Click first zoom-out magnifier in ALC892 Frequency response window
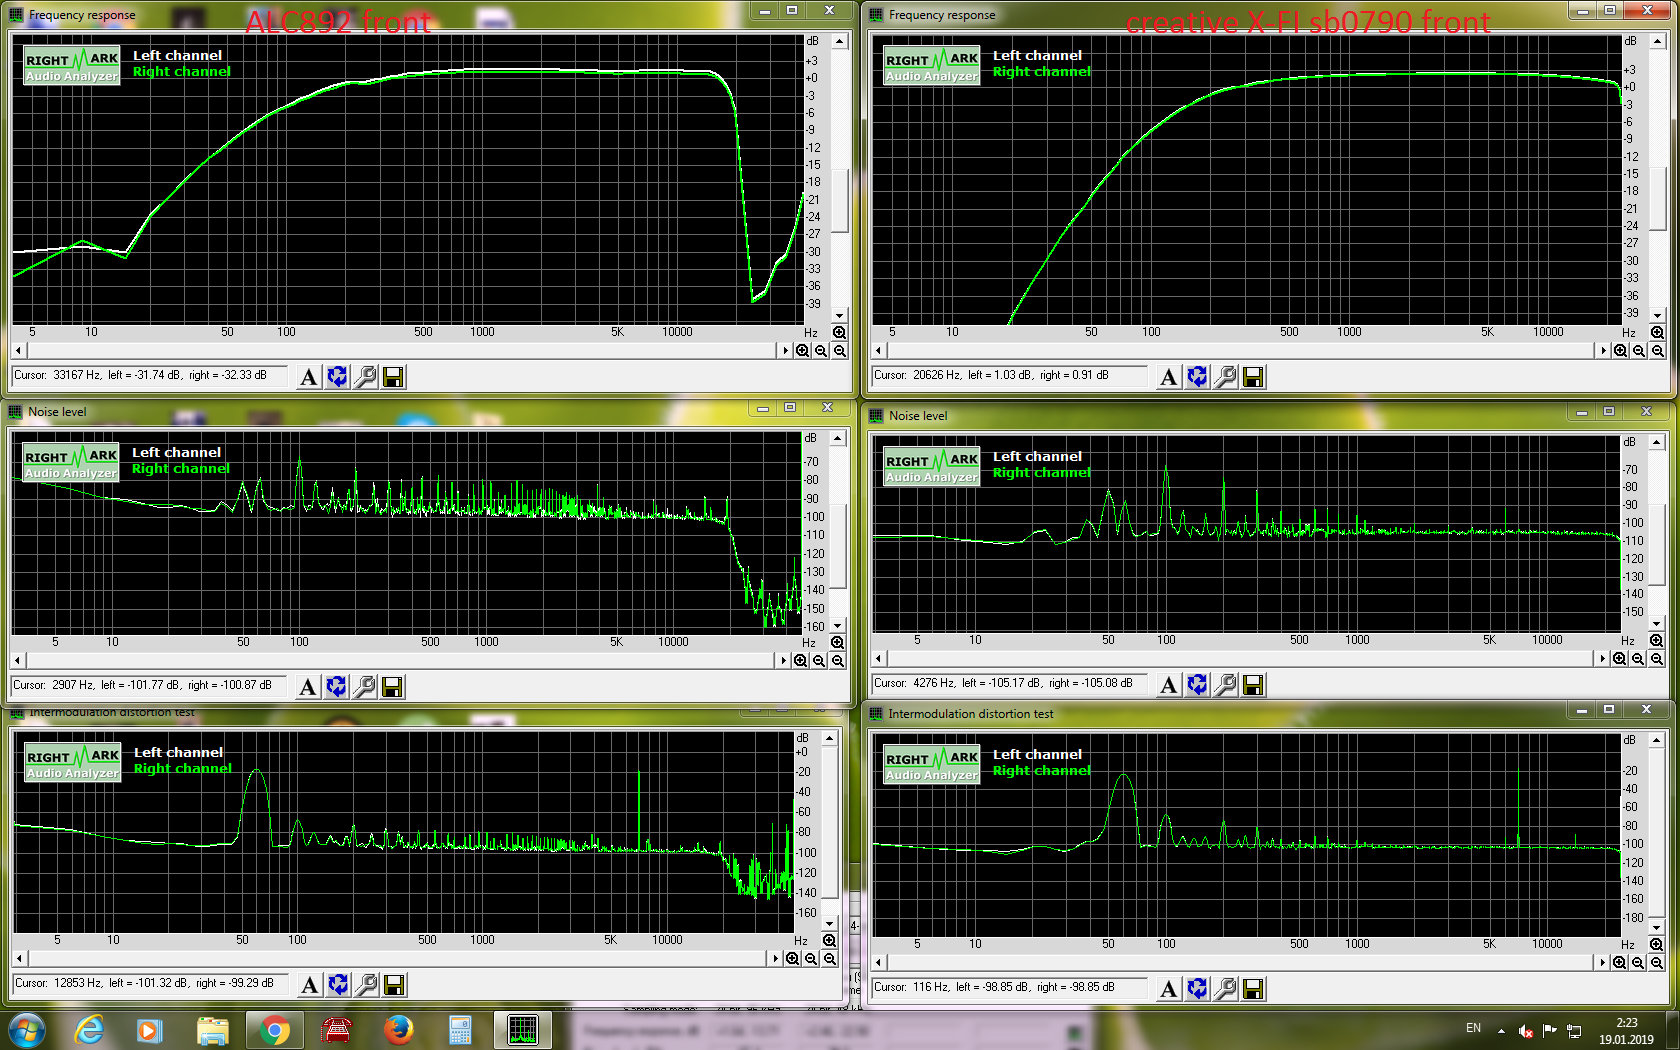Image resolution: width=1680 pixels, height=1050 pixels. [821, 351]
